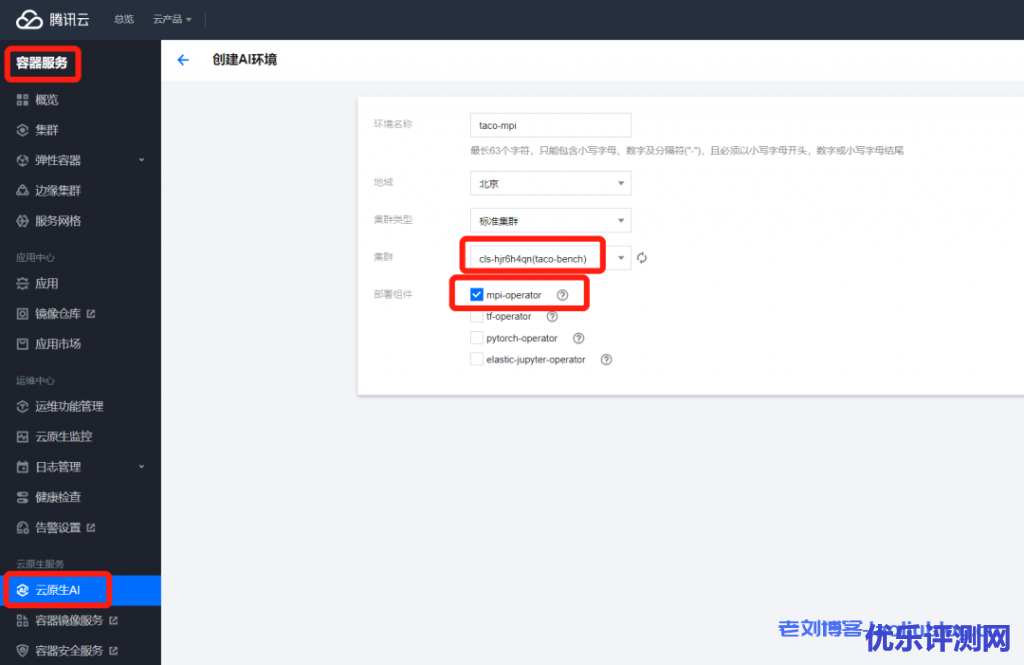
Task: Click the 容器安全服务 shield icon
Action: coord(22,650)
